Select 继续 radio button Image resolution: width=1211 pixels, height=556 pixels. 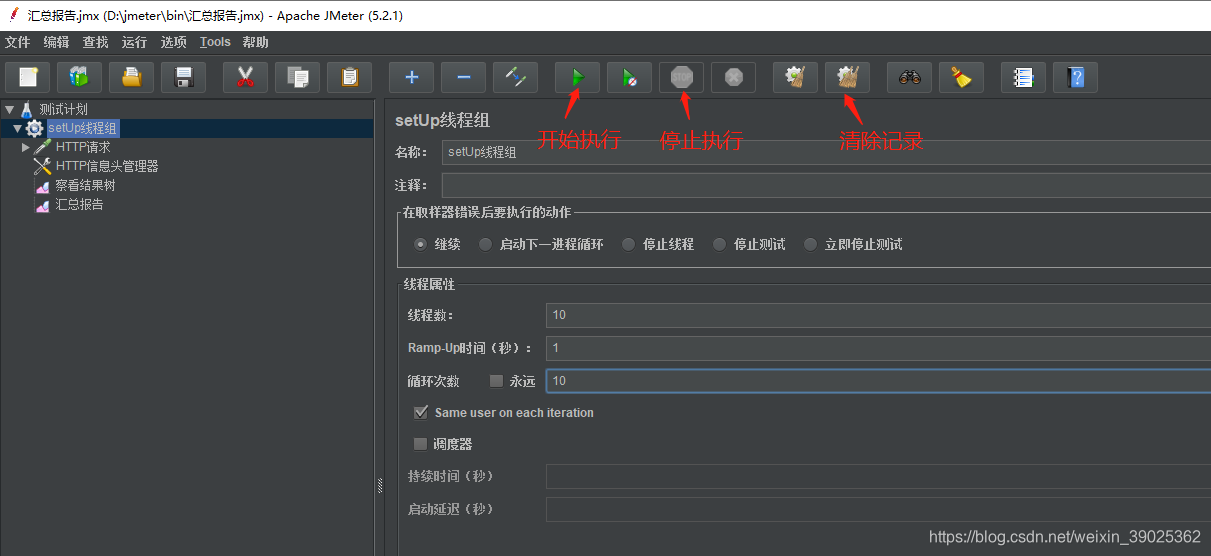point(420,244)
